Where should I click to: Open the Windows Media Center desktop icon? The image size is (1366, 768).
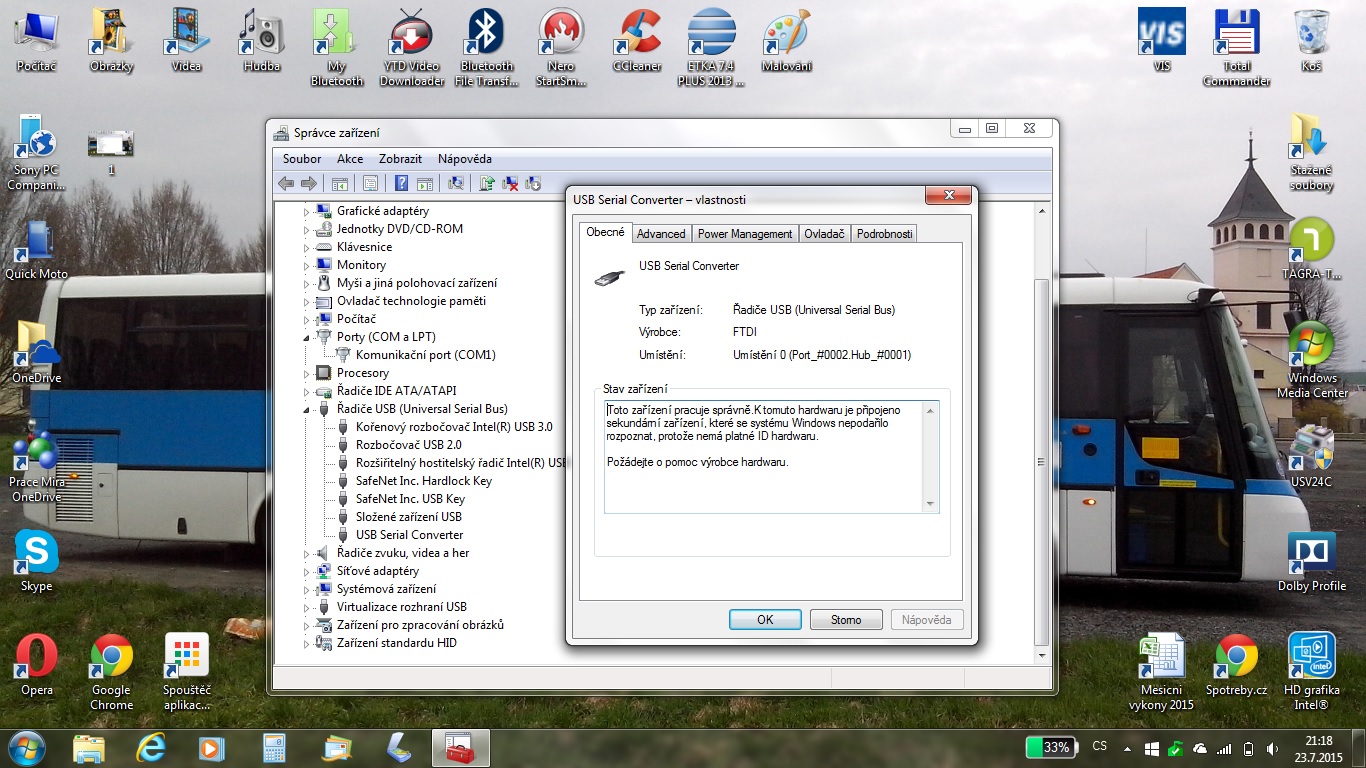[x=1312, y=360]
